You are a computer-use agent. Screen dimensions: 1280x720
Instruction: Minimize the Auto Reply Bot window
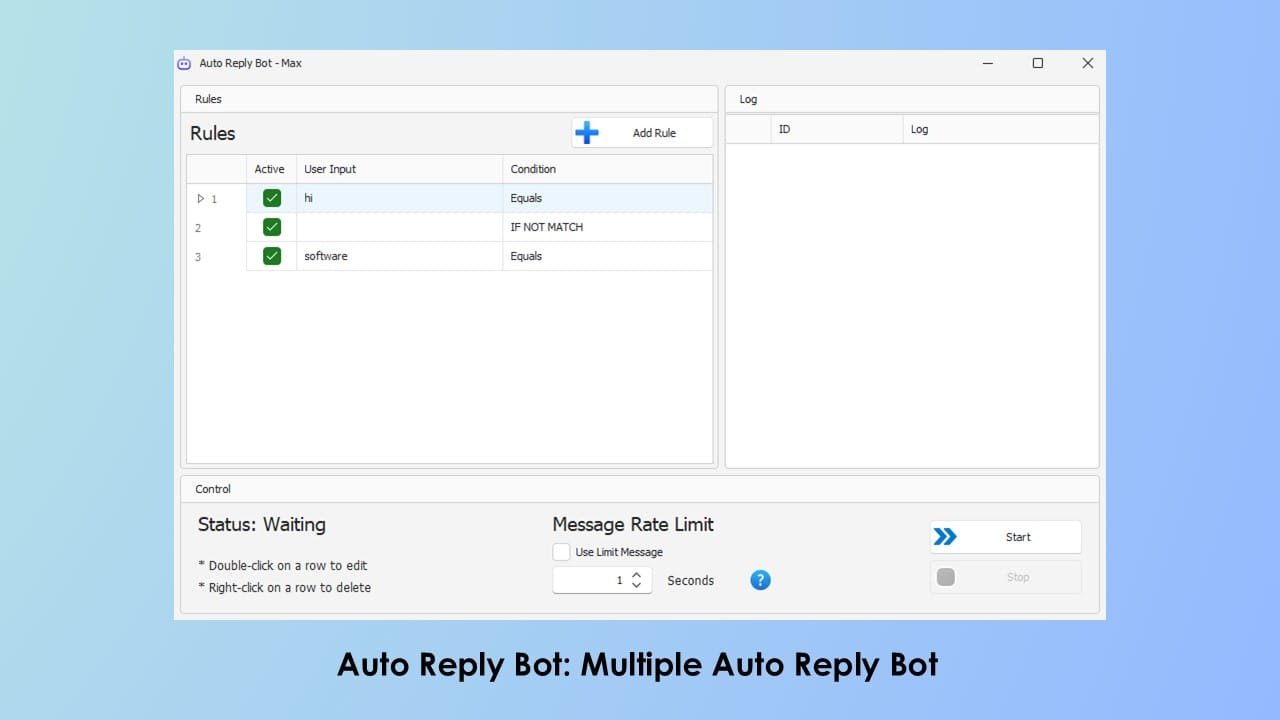point(988,63)
